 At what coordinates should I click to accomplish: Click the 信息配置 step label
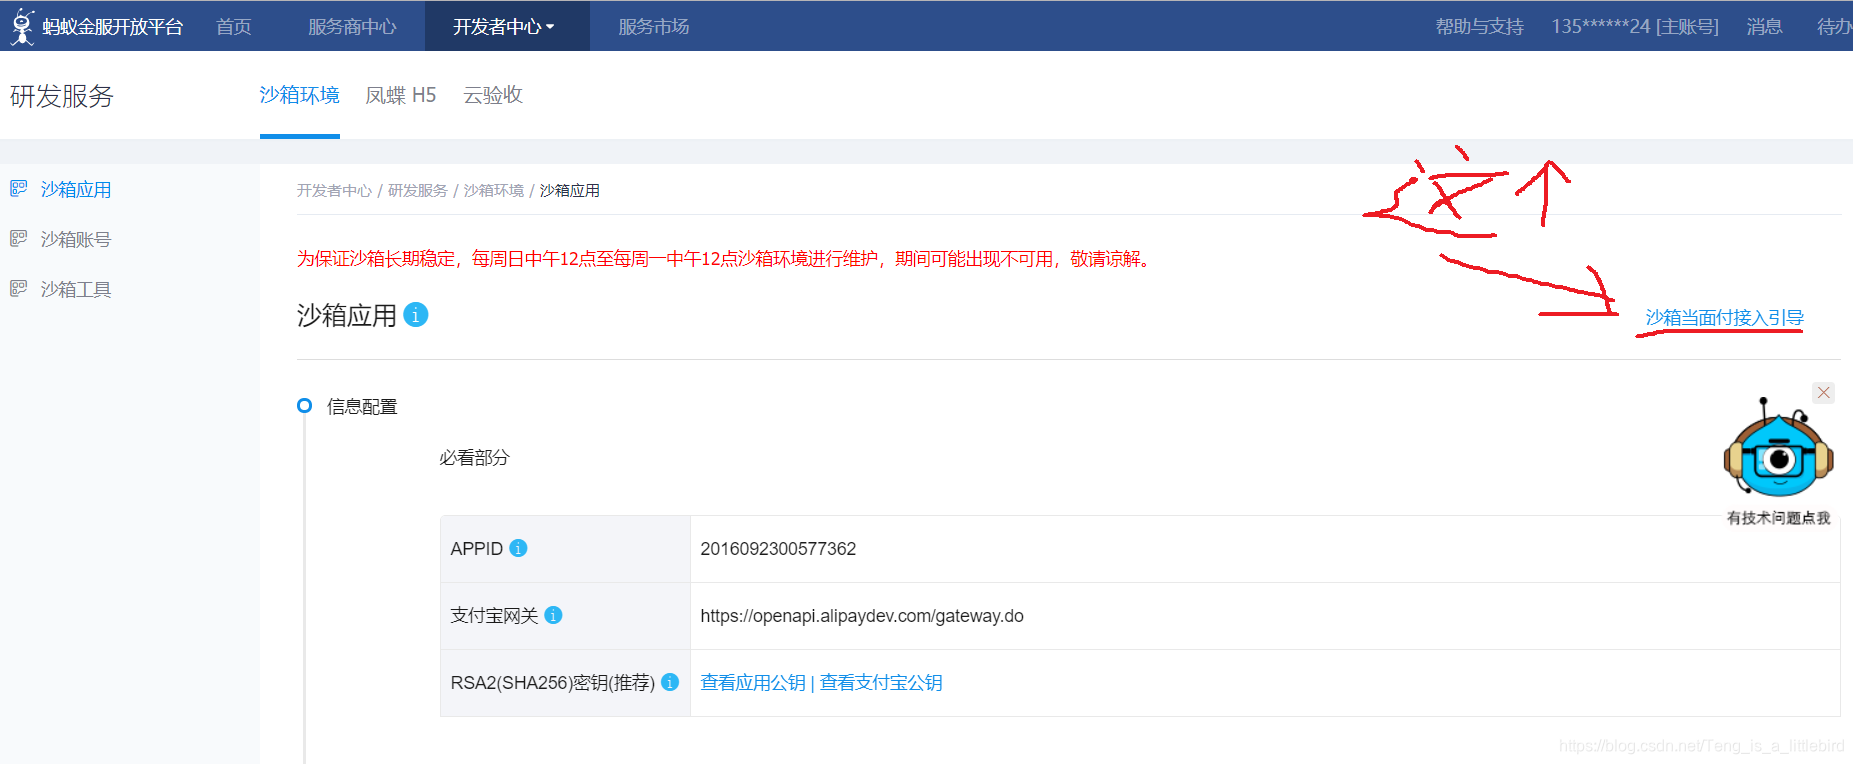pyautogui.click(x=362, y=406)
